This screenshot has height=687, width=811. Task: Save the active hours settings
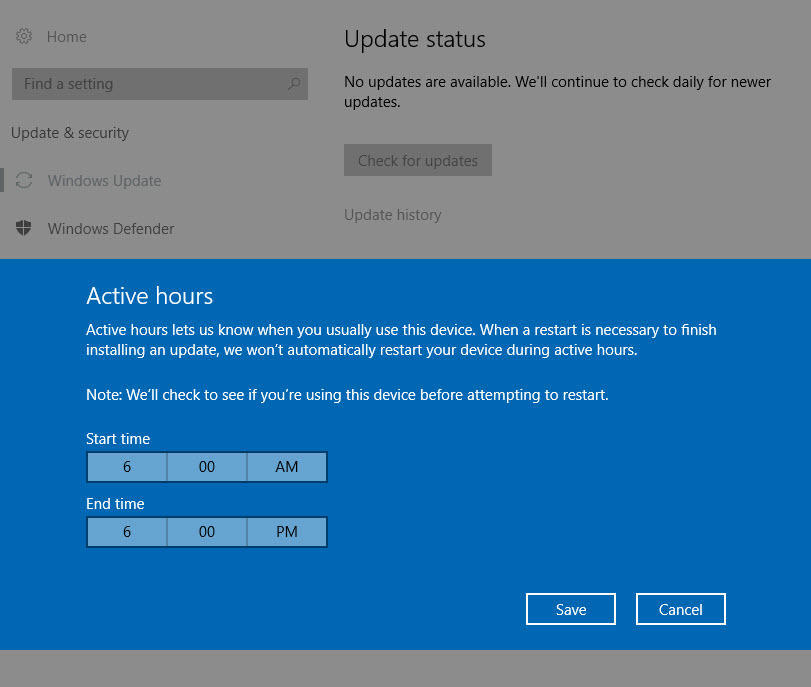coord(571,609)
